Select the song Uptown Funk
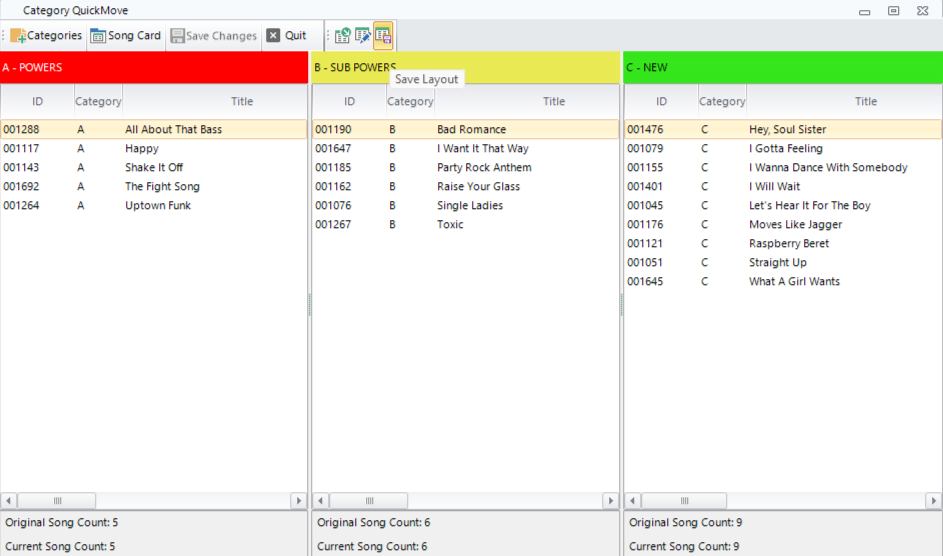The width and height of the screenshot is (943, 556). click(x=157, y=206)
